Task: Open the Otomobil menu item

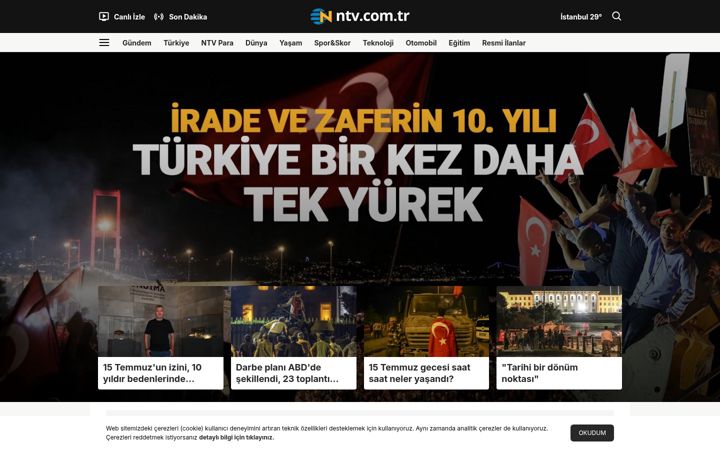Action: tap(421, 43)
